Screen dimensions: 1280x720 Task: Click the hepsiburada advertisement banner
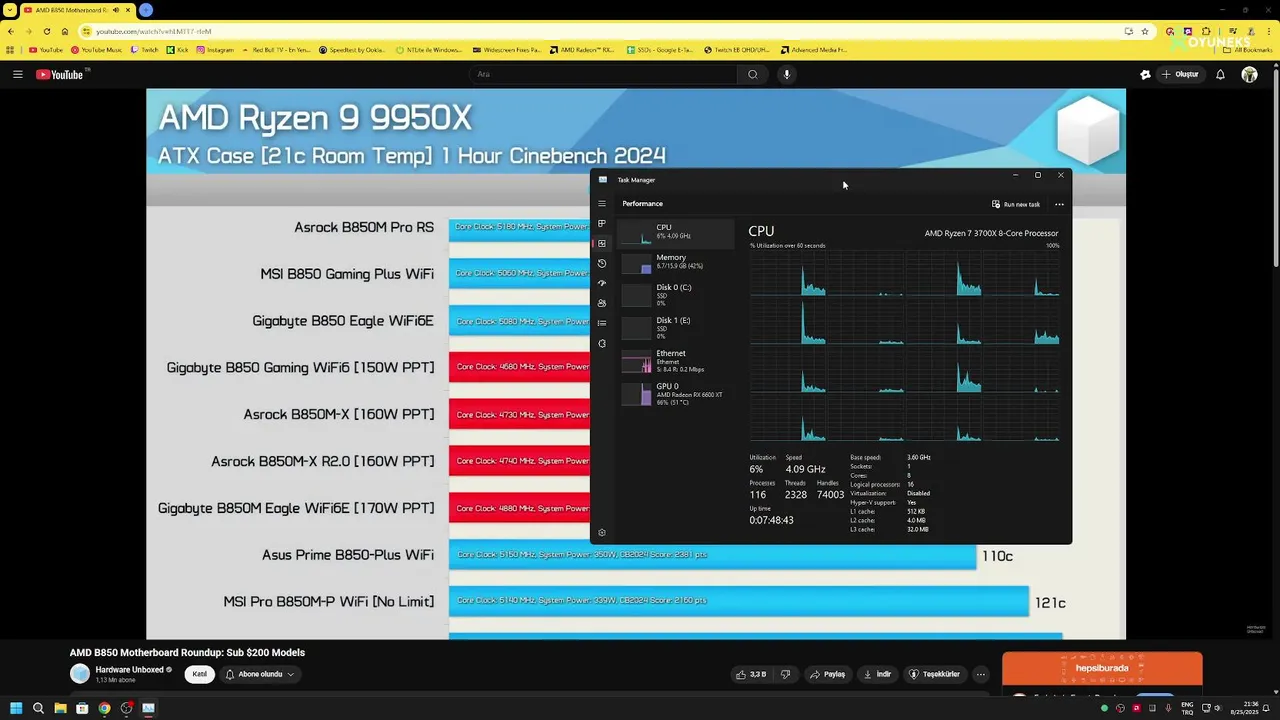pos(1102,668)
